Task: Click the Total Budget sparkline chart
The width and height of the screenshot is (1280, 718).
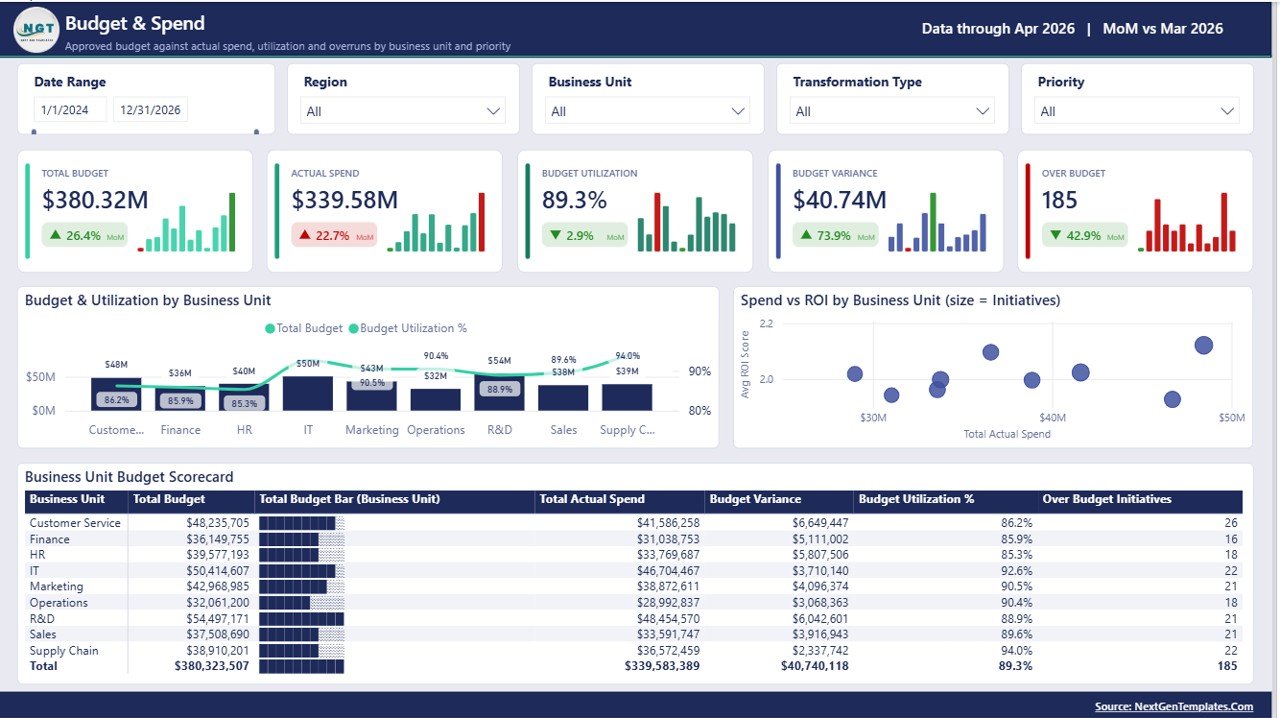Action: pyautogui.click(x=187, y=222)
